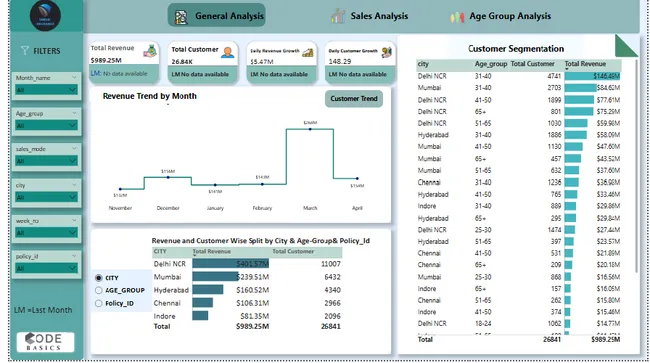Click the Customer Trend button

[354, 99]
